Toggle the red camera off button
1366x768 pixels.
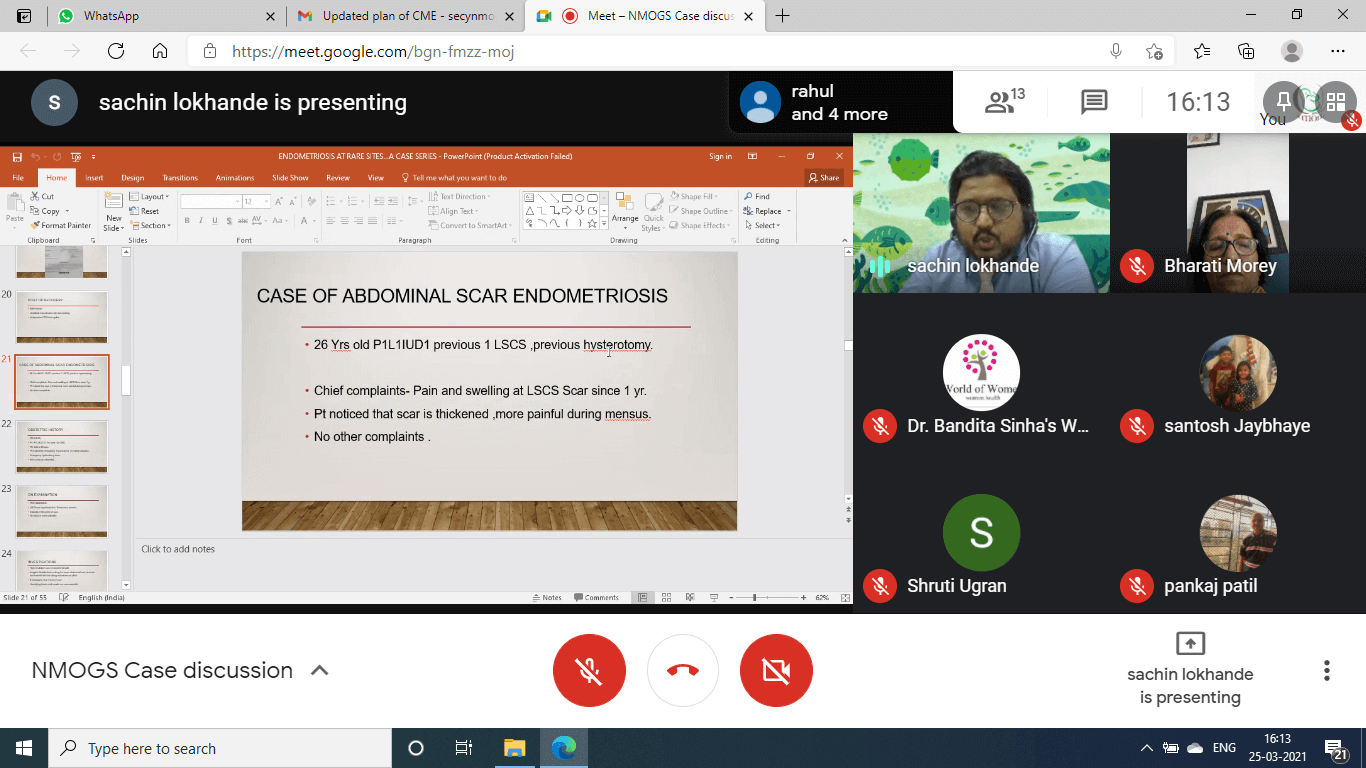click(776, 670)
